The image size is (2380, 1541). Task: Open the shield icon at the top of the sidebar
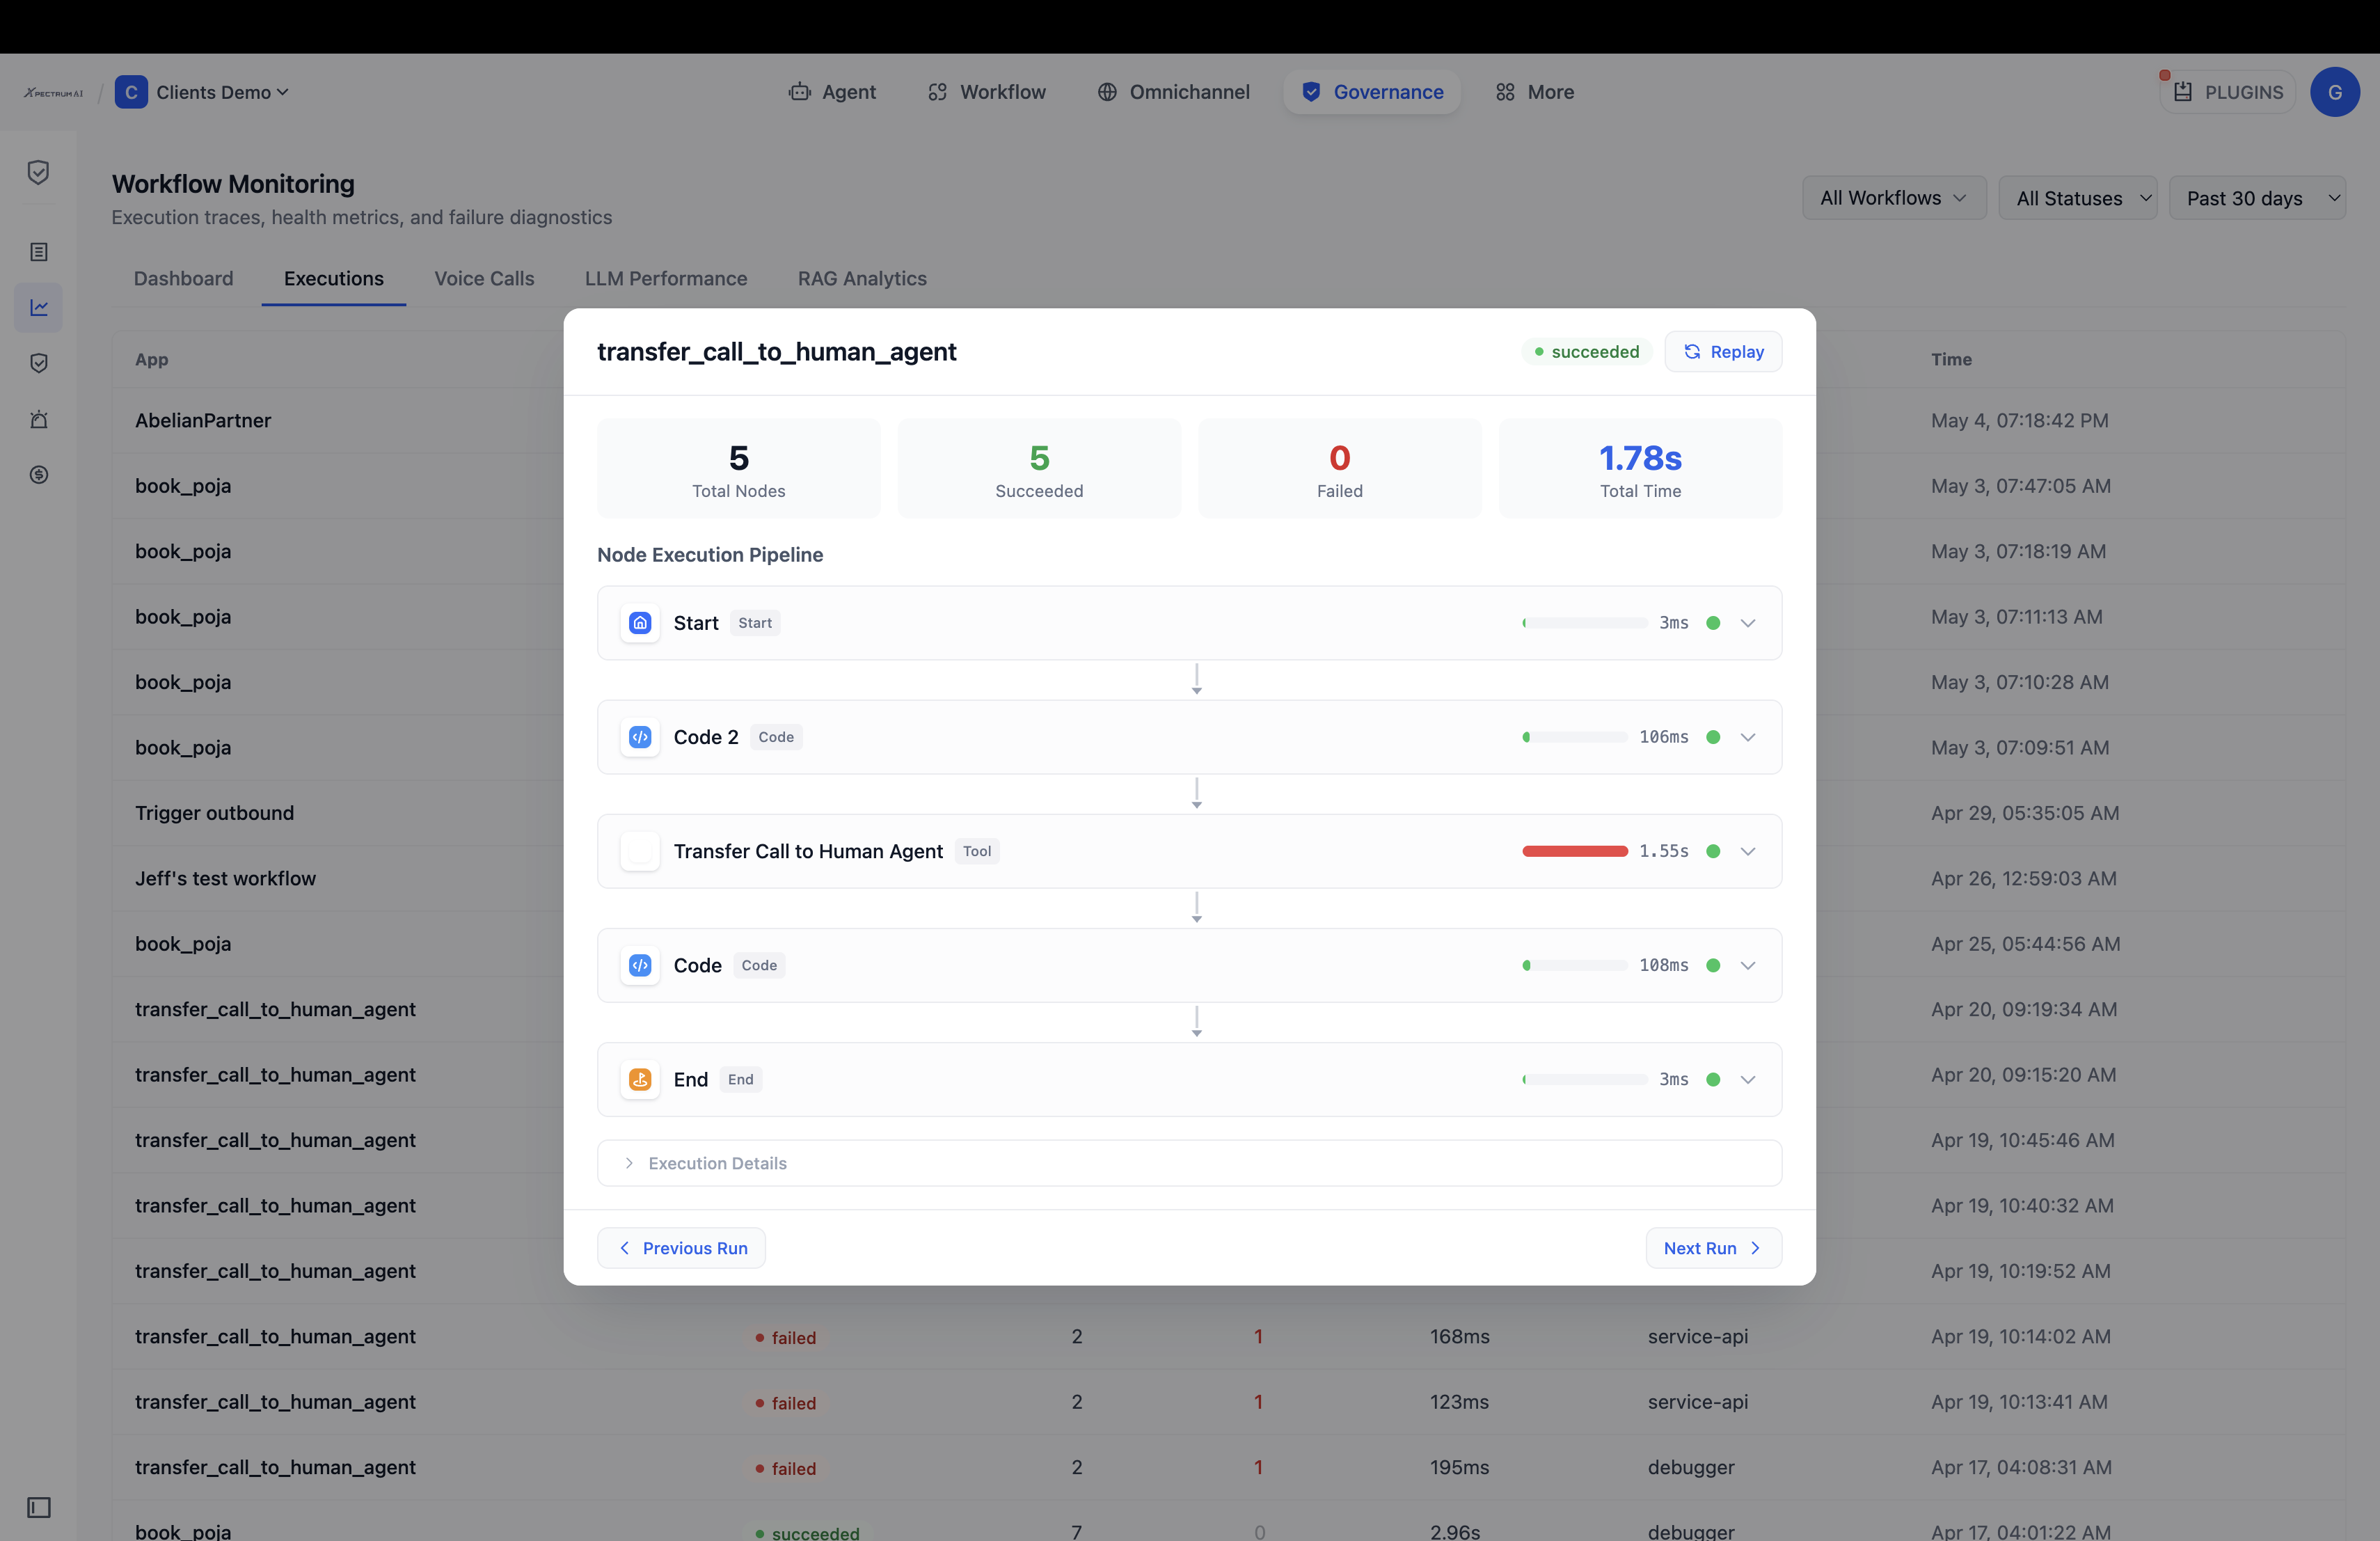38,172
